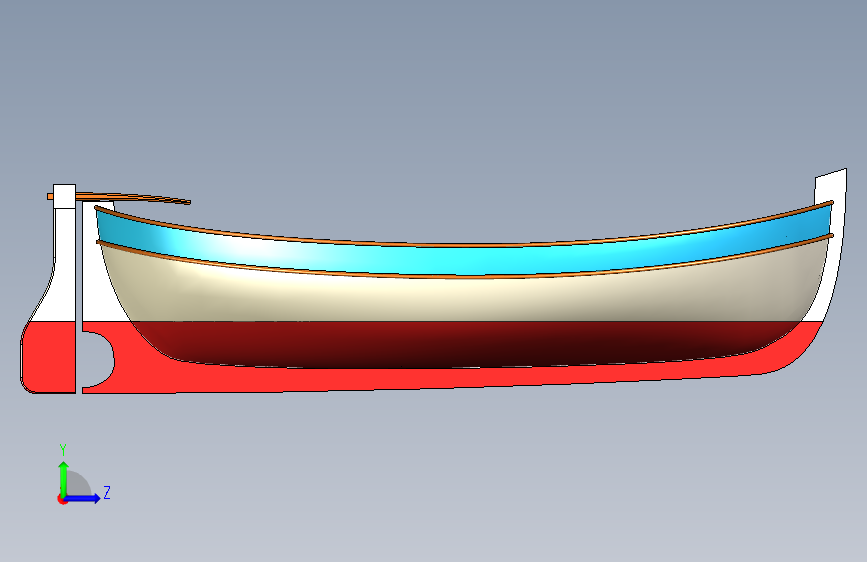Click the red origin ball of the triad
Viewport: 867px width, 562px height.
pyautogui.click(x=62, y=499)
